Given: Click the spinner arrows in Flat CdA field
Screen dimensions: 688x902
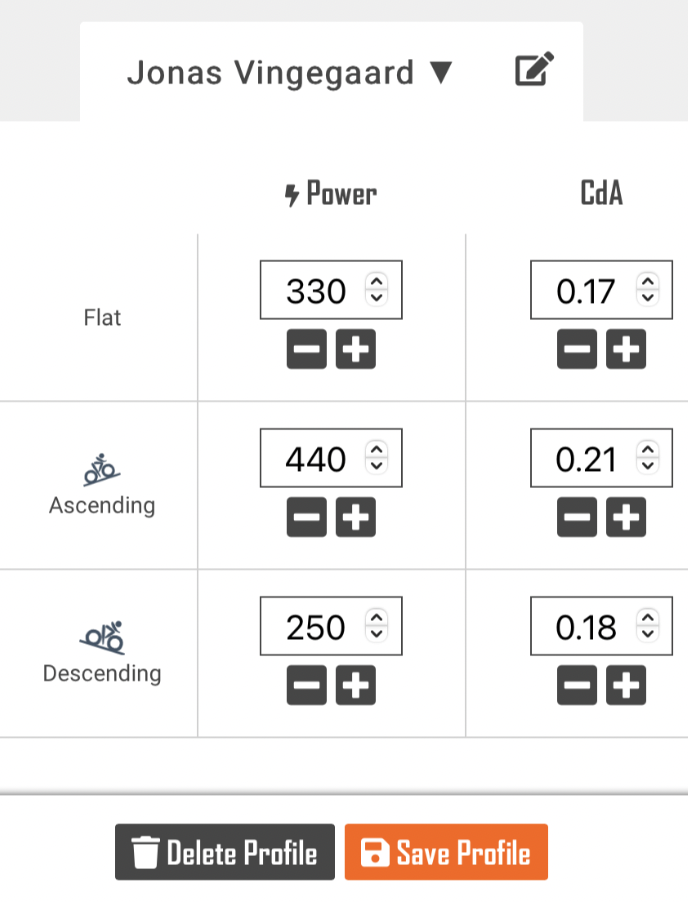Looking at the screenshot, I should tap(648, 291).
